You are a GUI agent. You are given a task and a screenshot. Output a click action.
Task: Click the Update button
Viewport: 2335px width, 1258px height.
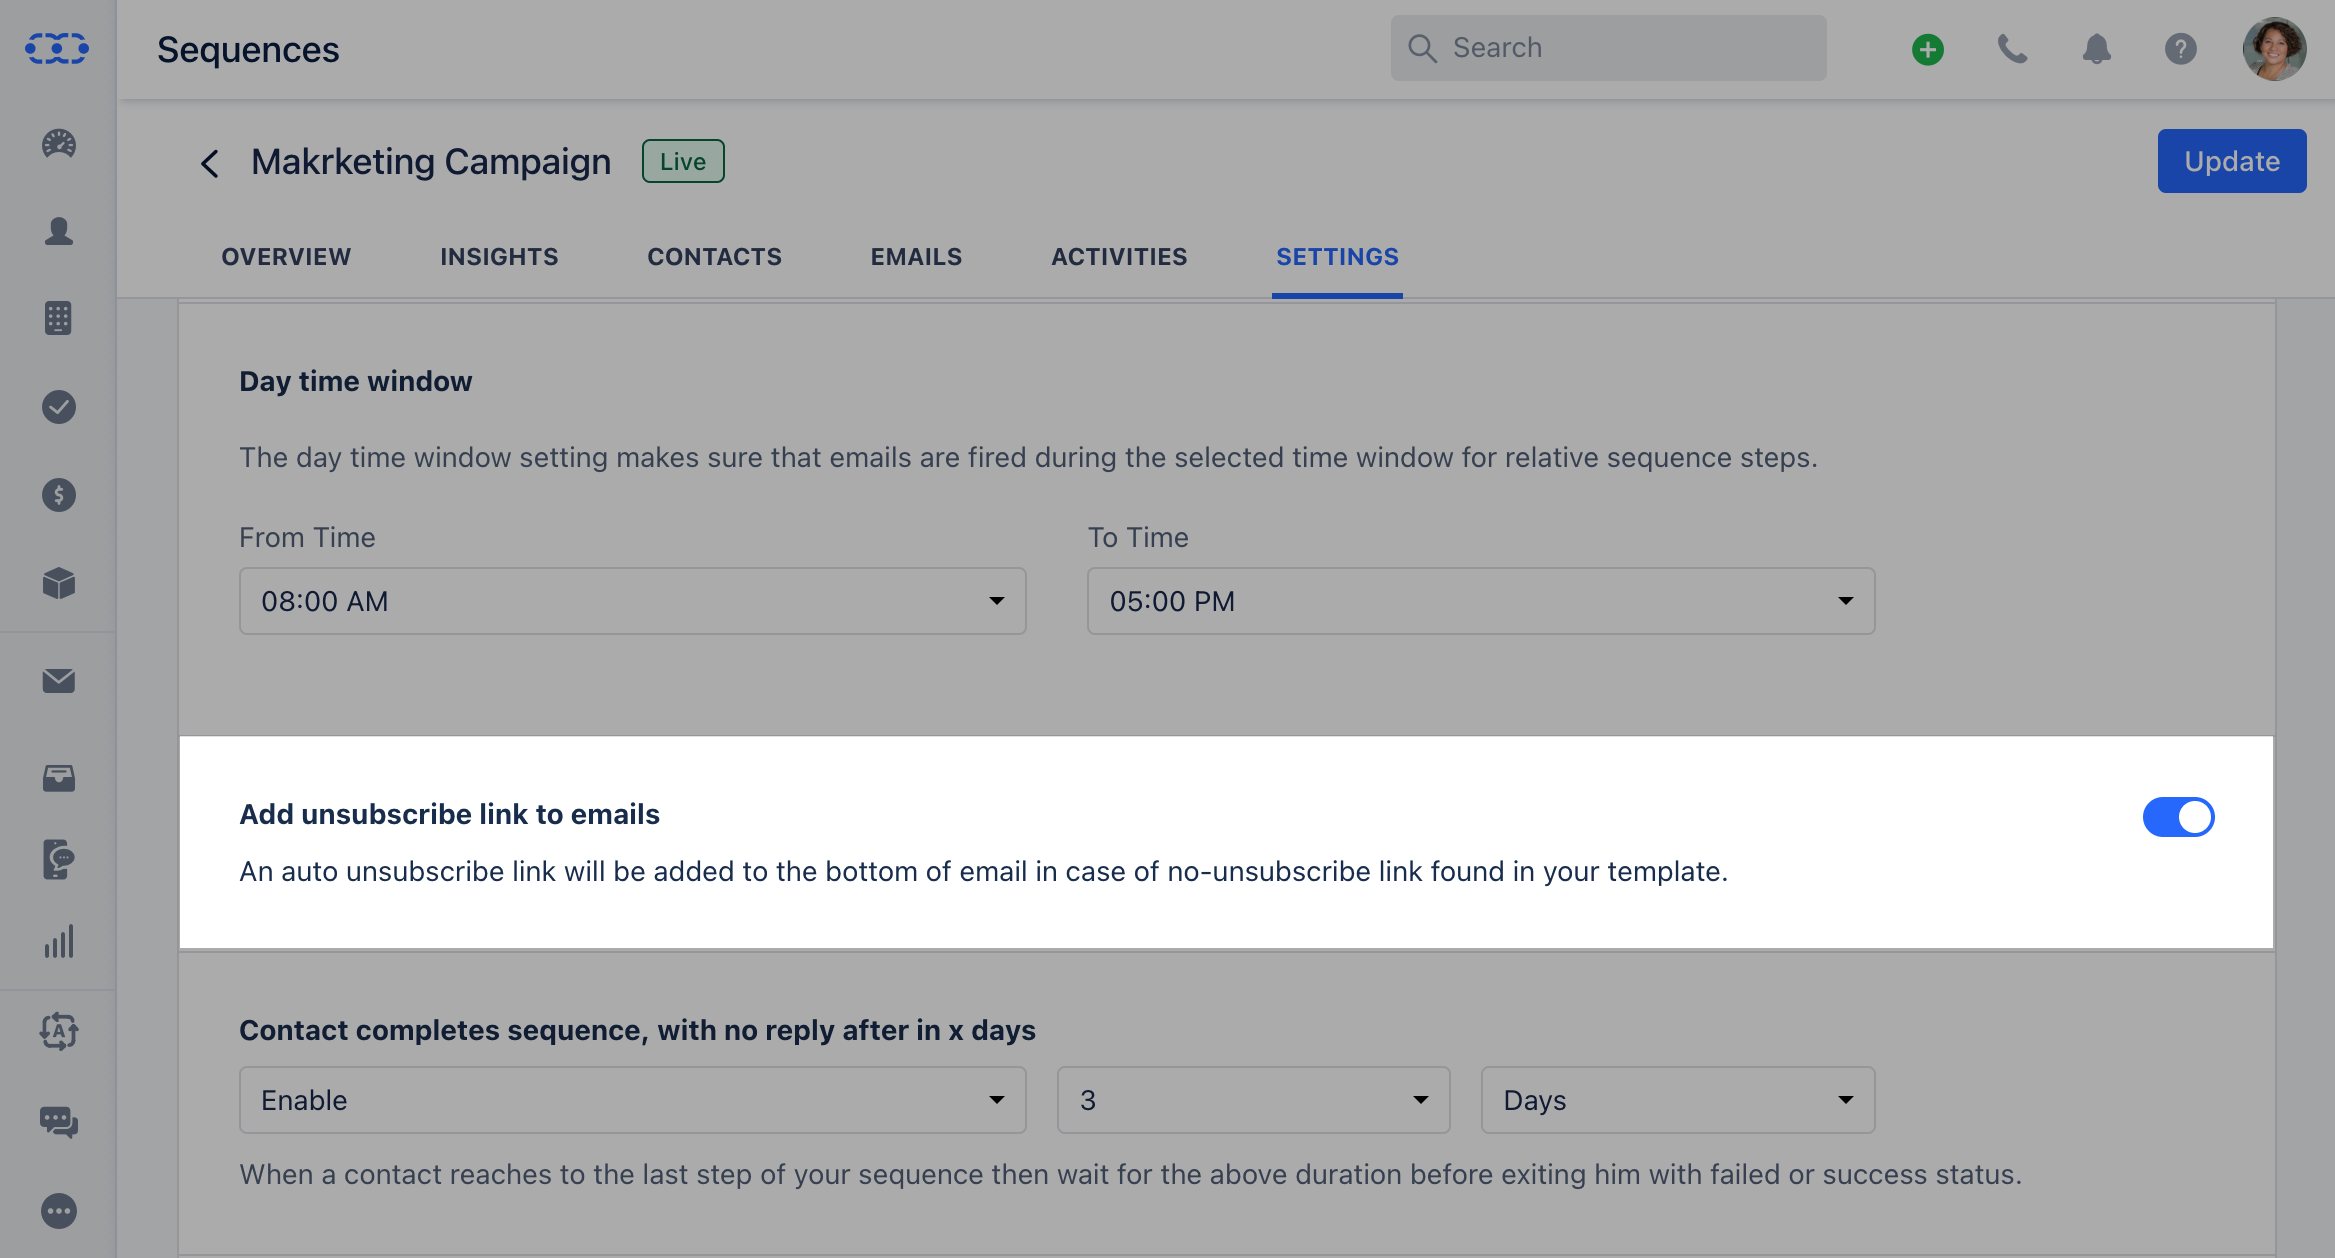[2232, 161]
